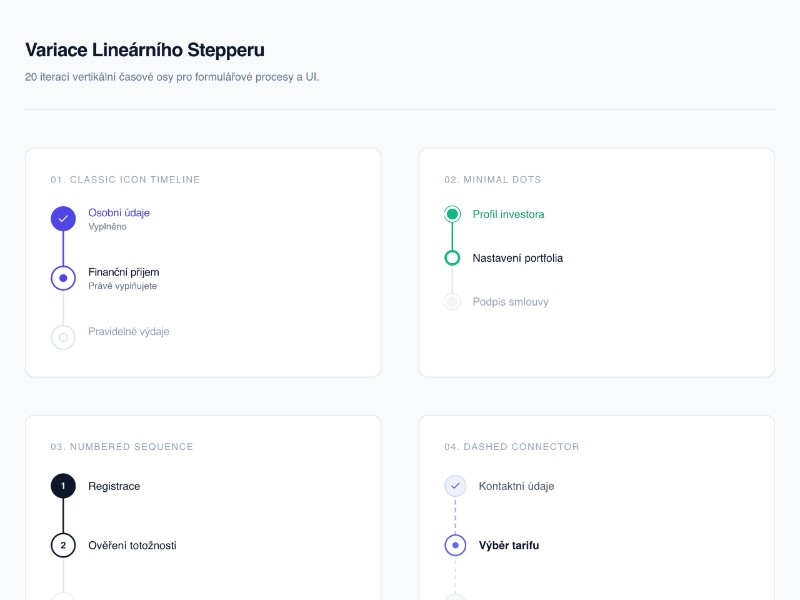The width and height of the screenshot is (800, 600).
Task: Select the step number 2 circle
Action: [63, 545]
